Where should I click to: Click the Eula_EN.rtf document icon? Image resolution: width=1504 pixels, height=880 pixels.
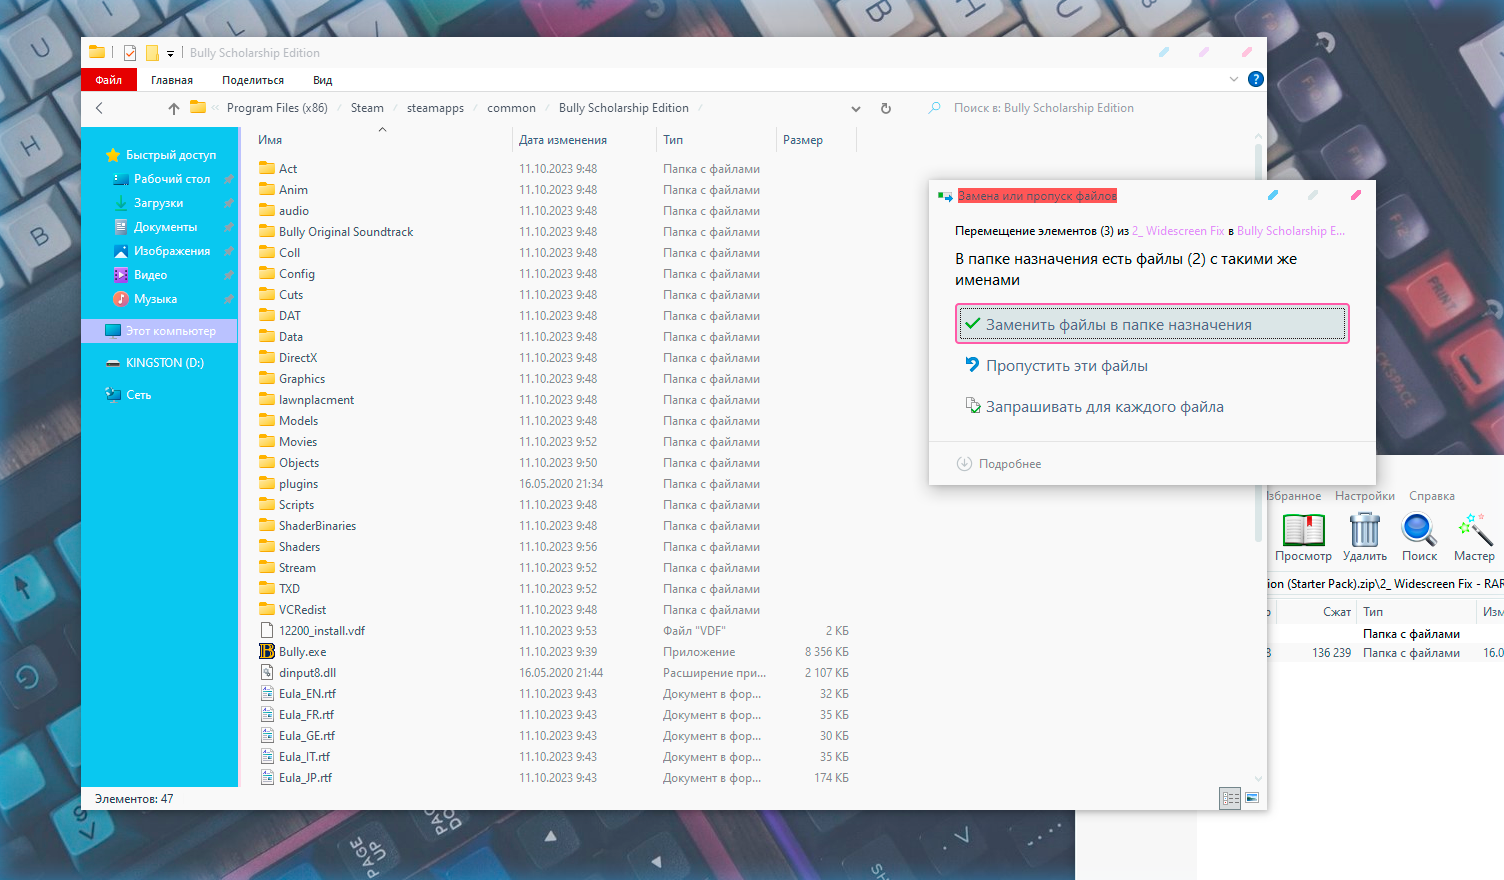pos(267,694)
